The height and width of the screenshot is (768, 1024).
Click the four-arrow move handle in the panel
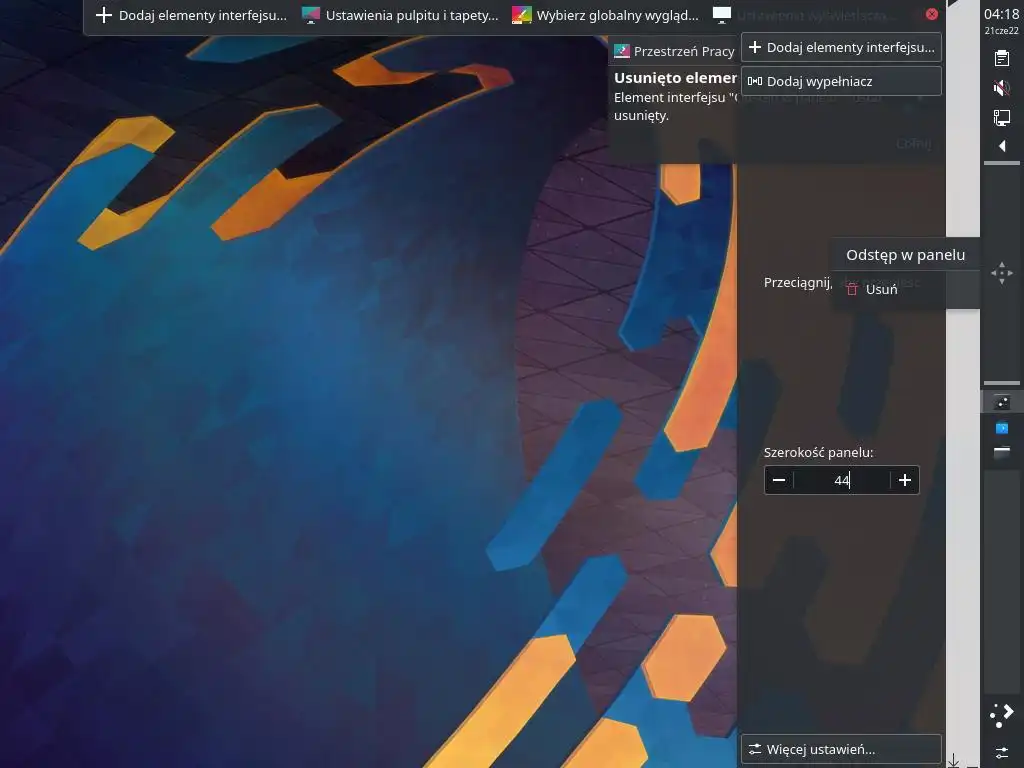pos(1002,273)
